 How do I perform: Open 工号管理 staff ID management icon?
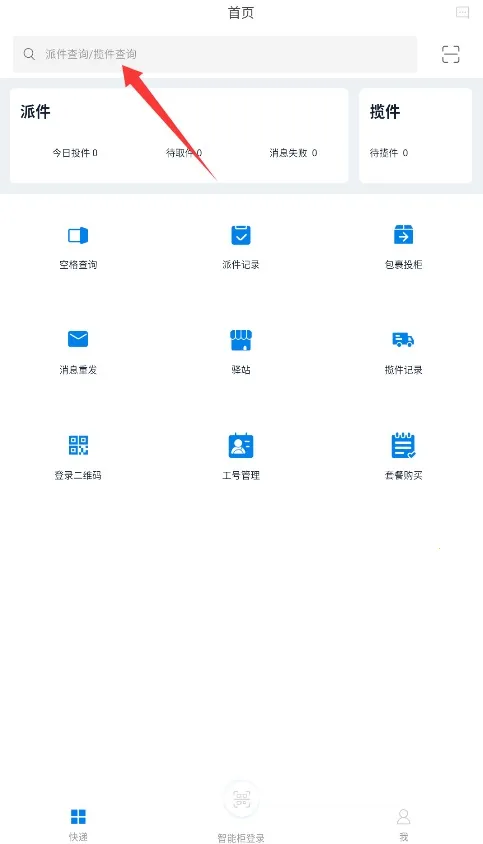(241, 445)
